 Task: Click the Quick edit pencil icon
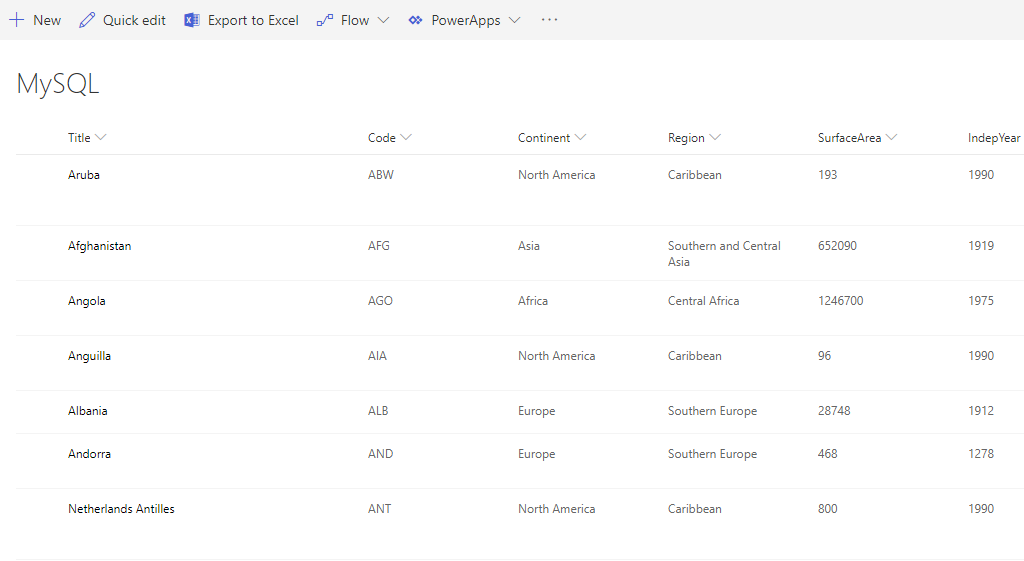click(88, 20)
